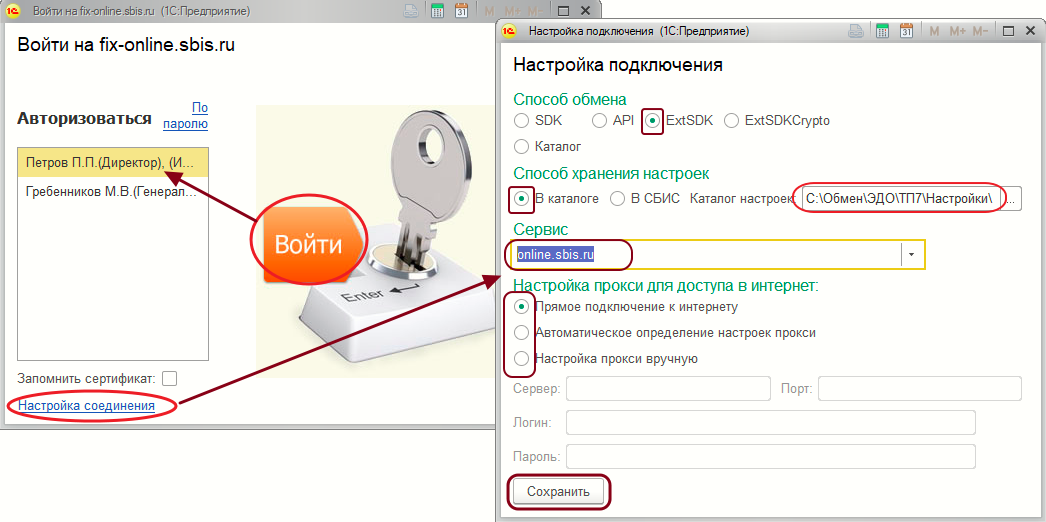Open calendar icon in login window title bar
Screen dimensions: 1046x522
click(461, 10)
